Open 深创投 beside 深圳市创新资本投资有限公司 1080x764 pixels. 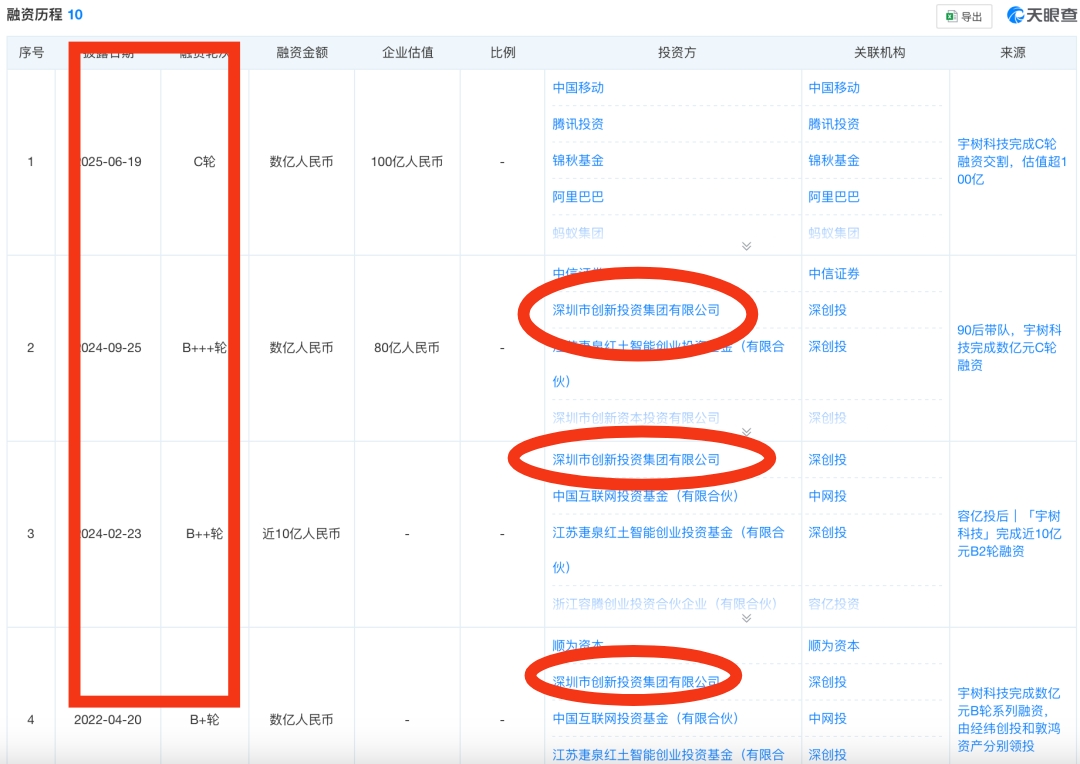tap(827, 417)
